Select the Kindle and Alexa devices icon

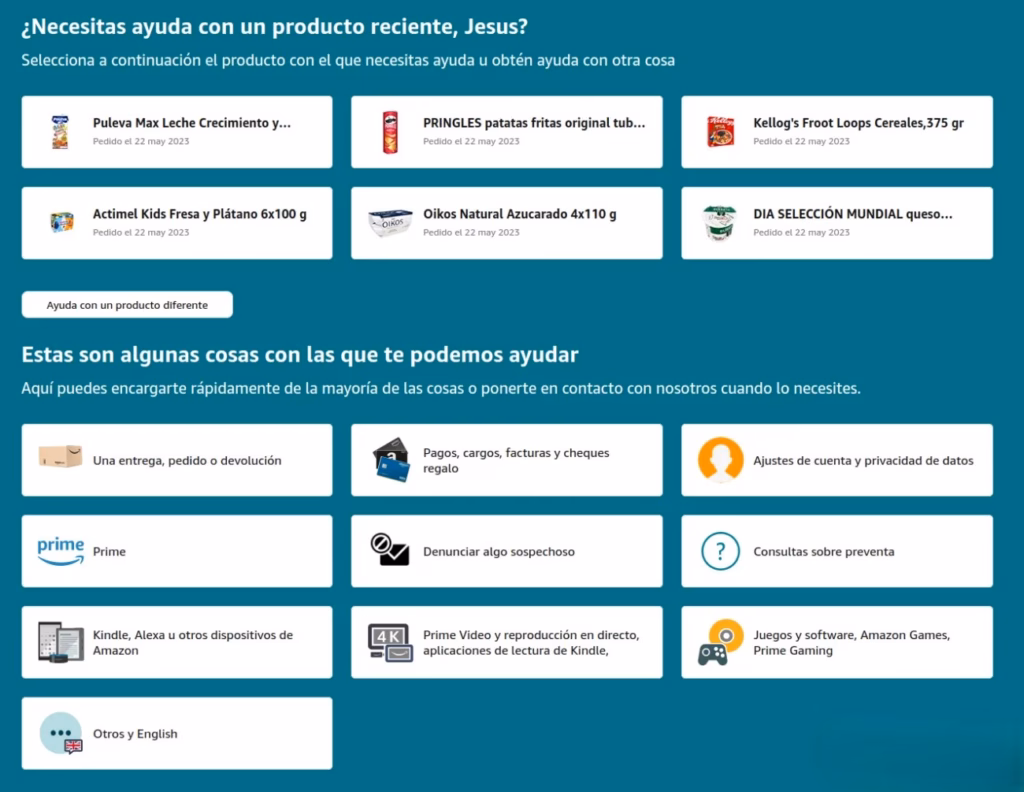[61, 642]
